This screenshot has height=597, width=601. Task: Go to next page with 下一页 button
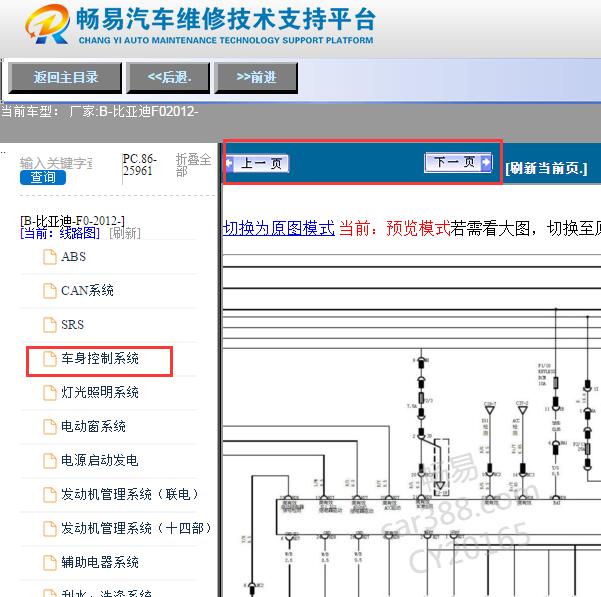(x=458, y=162)
